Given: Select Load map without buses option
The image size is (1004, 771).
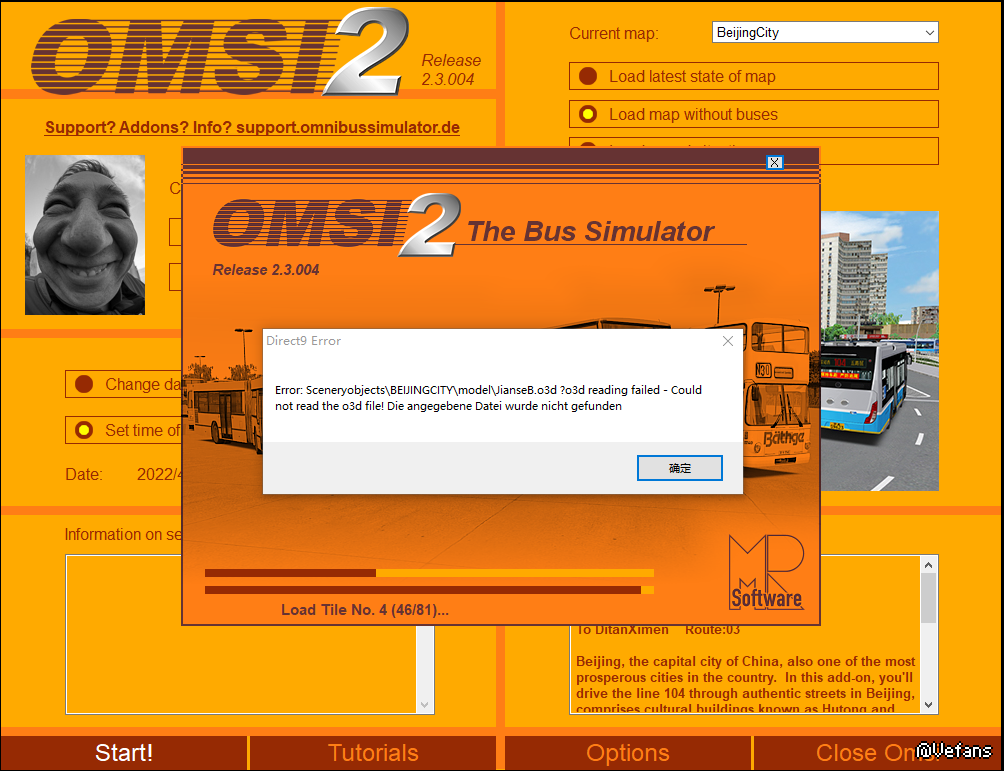Looking at the screenshot, I should tap(589, 115).
